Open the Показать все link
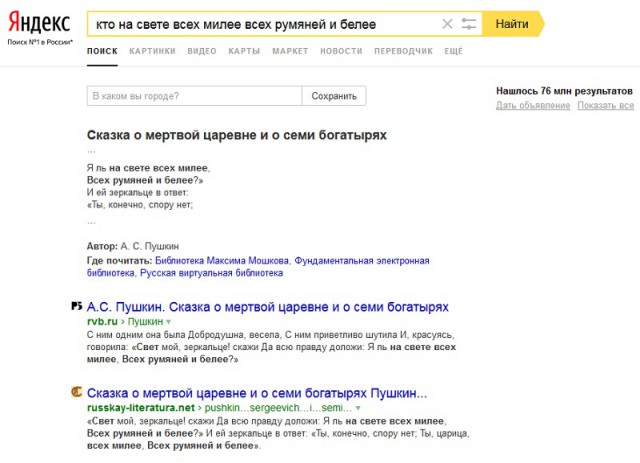Screen dimensions: 640x463 (x=606, y=106)
